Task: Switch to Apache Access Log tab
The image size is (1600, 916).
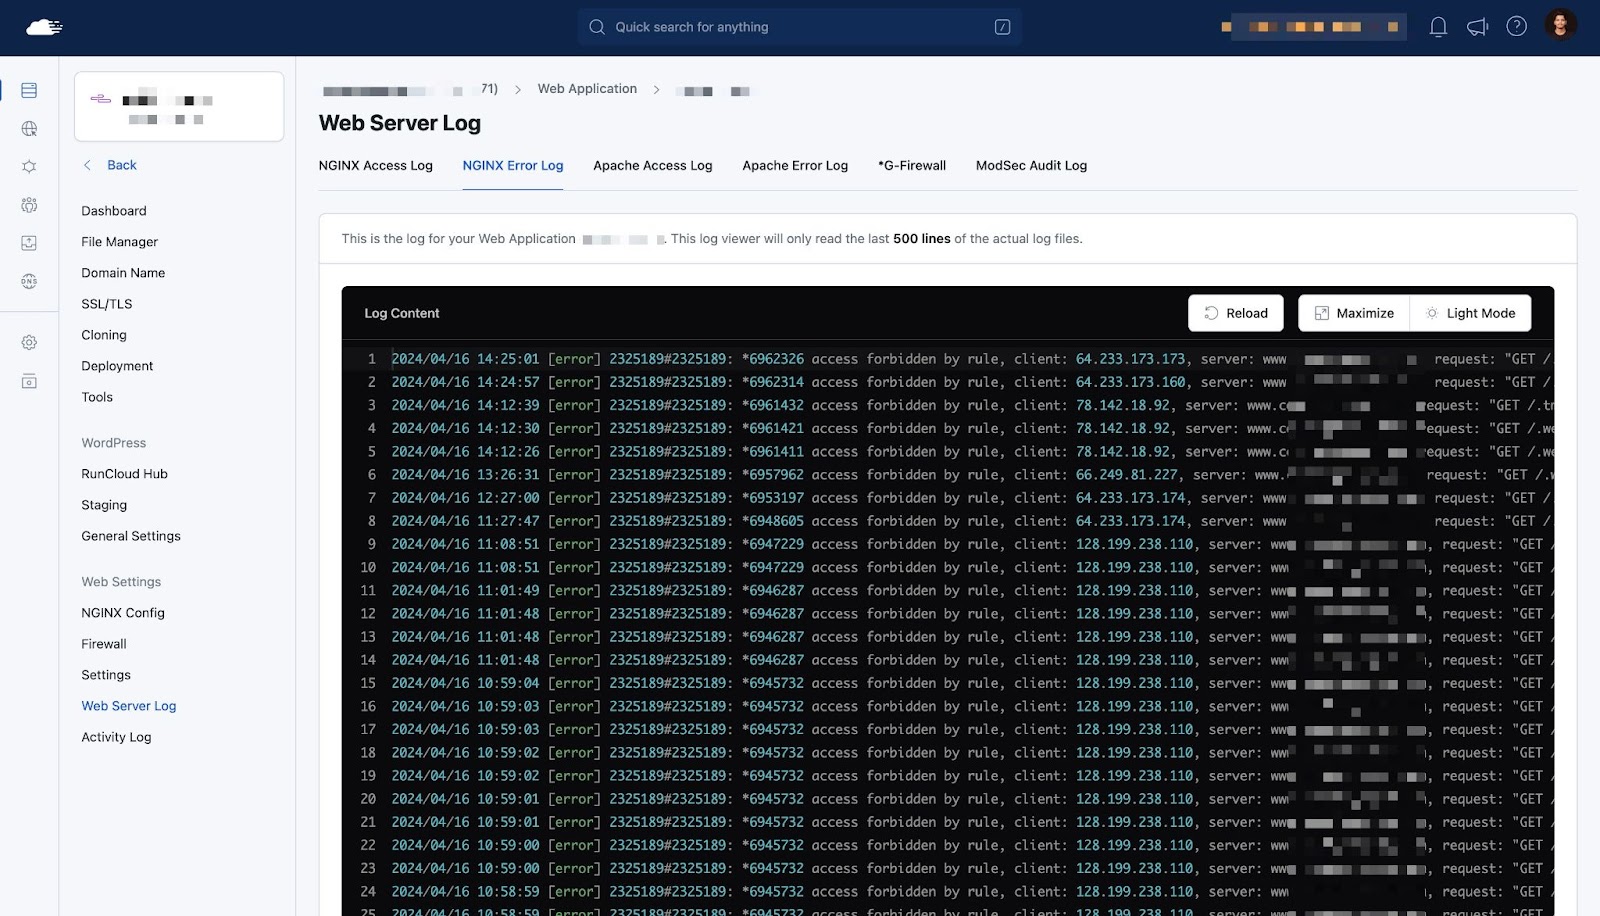Action: tap(653, 166)
